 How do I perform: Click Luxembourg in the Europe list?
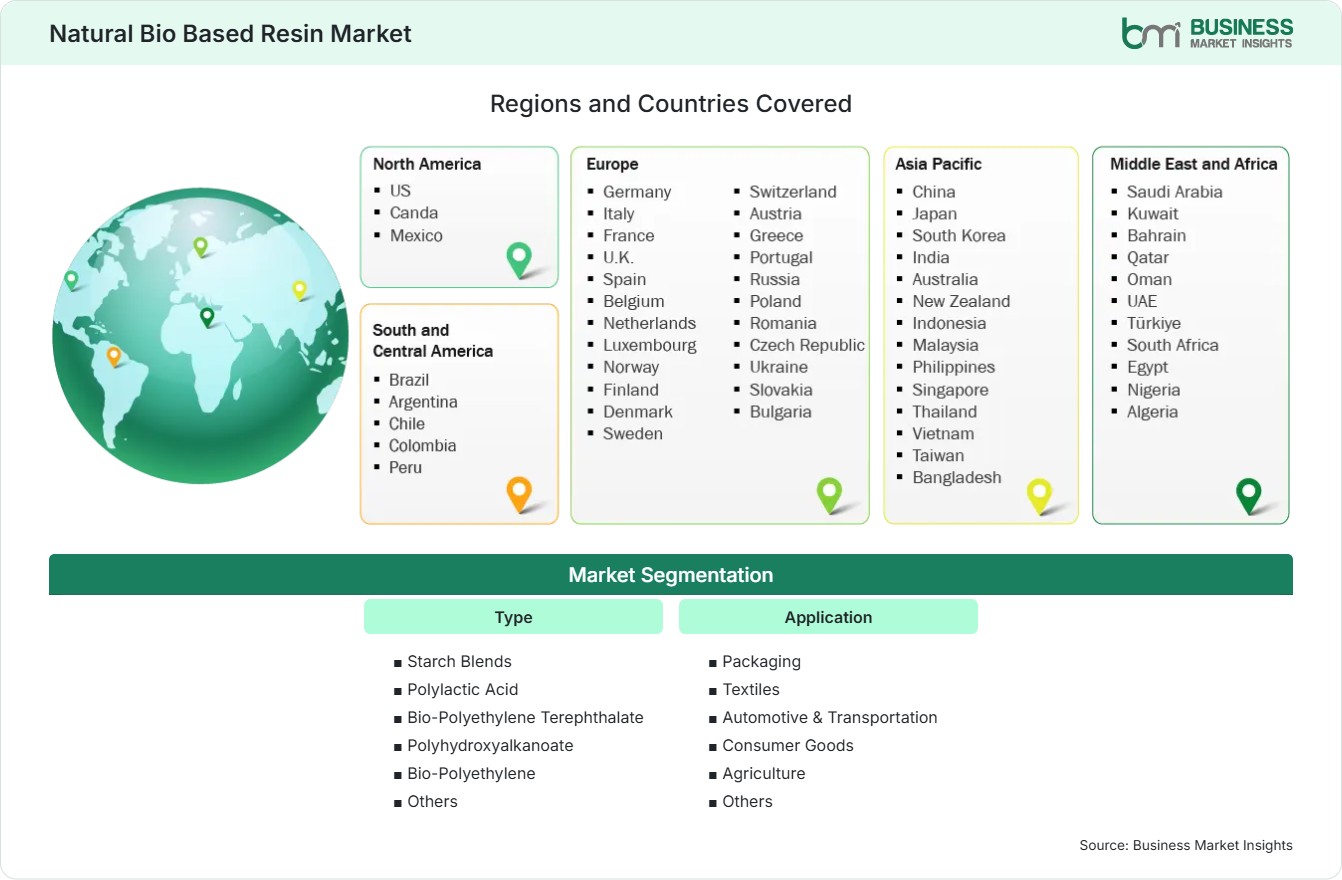650,345
